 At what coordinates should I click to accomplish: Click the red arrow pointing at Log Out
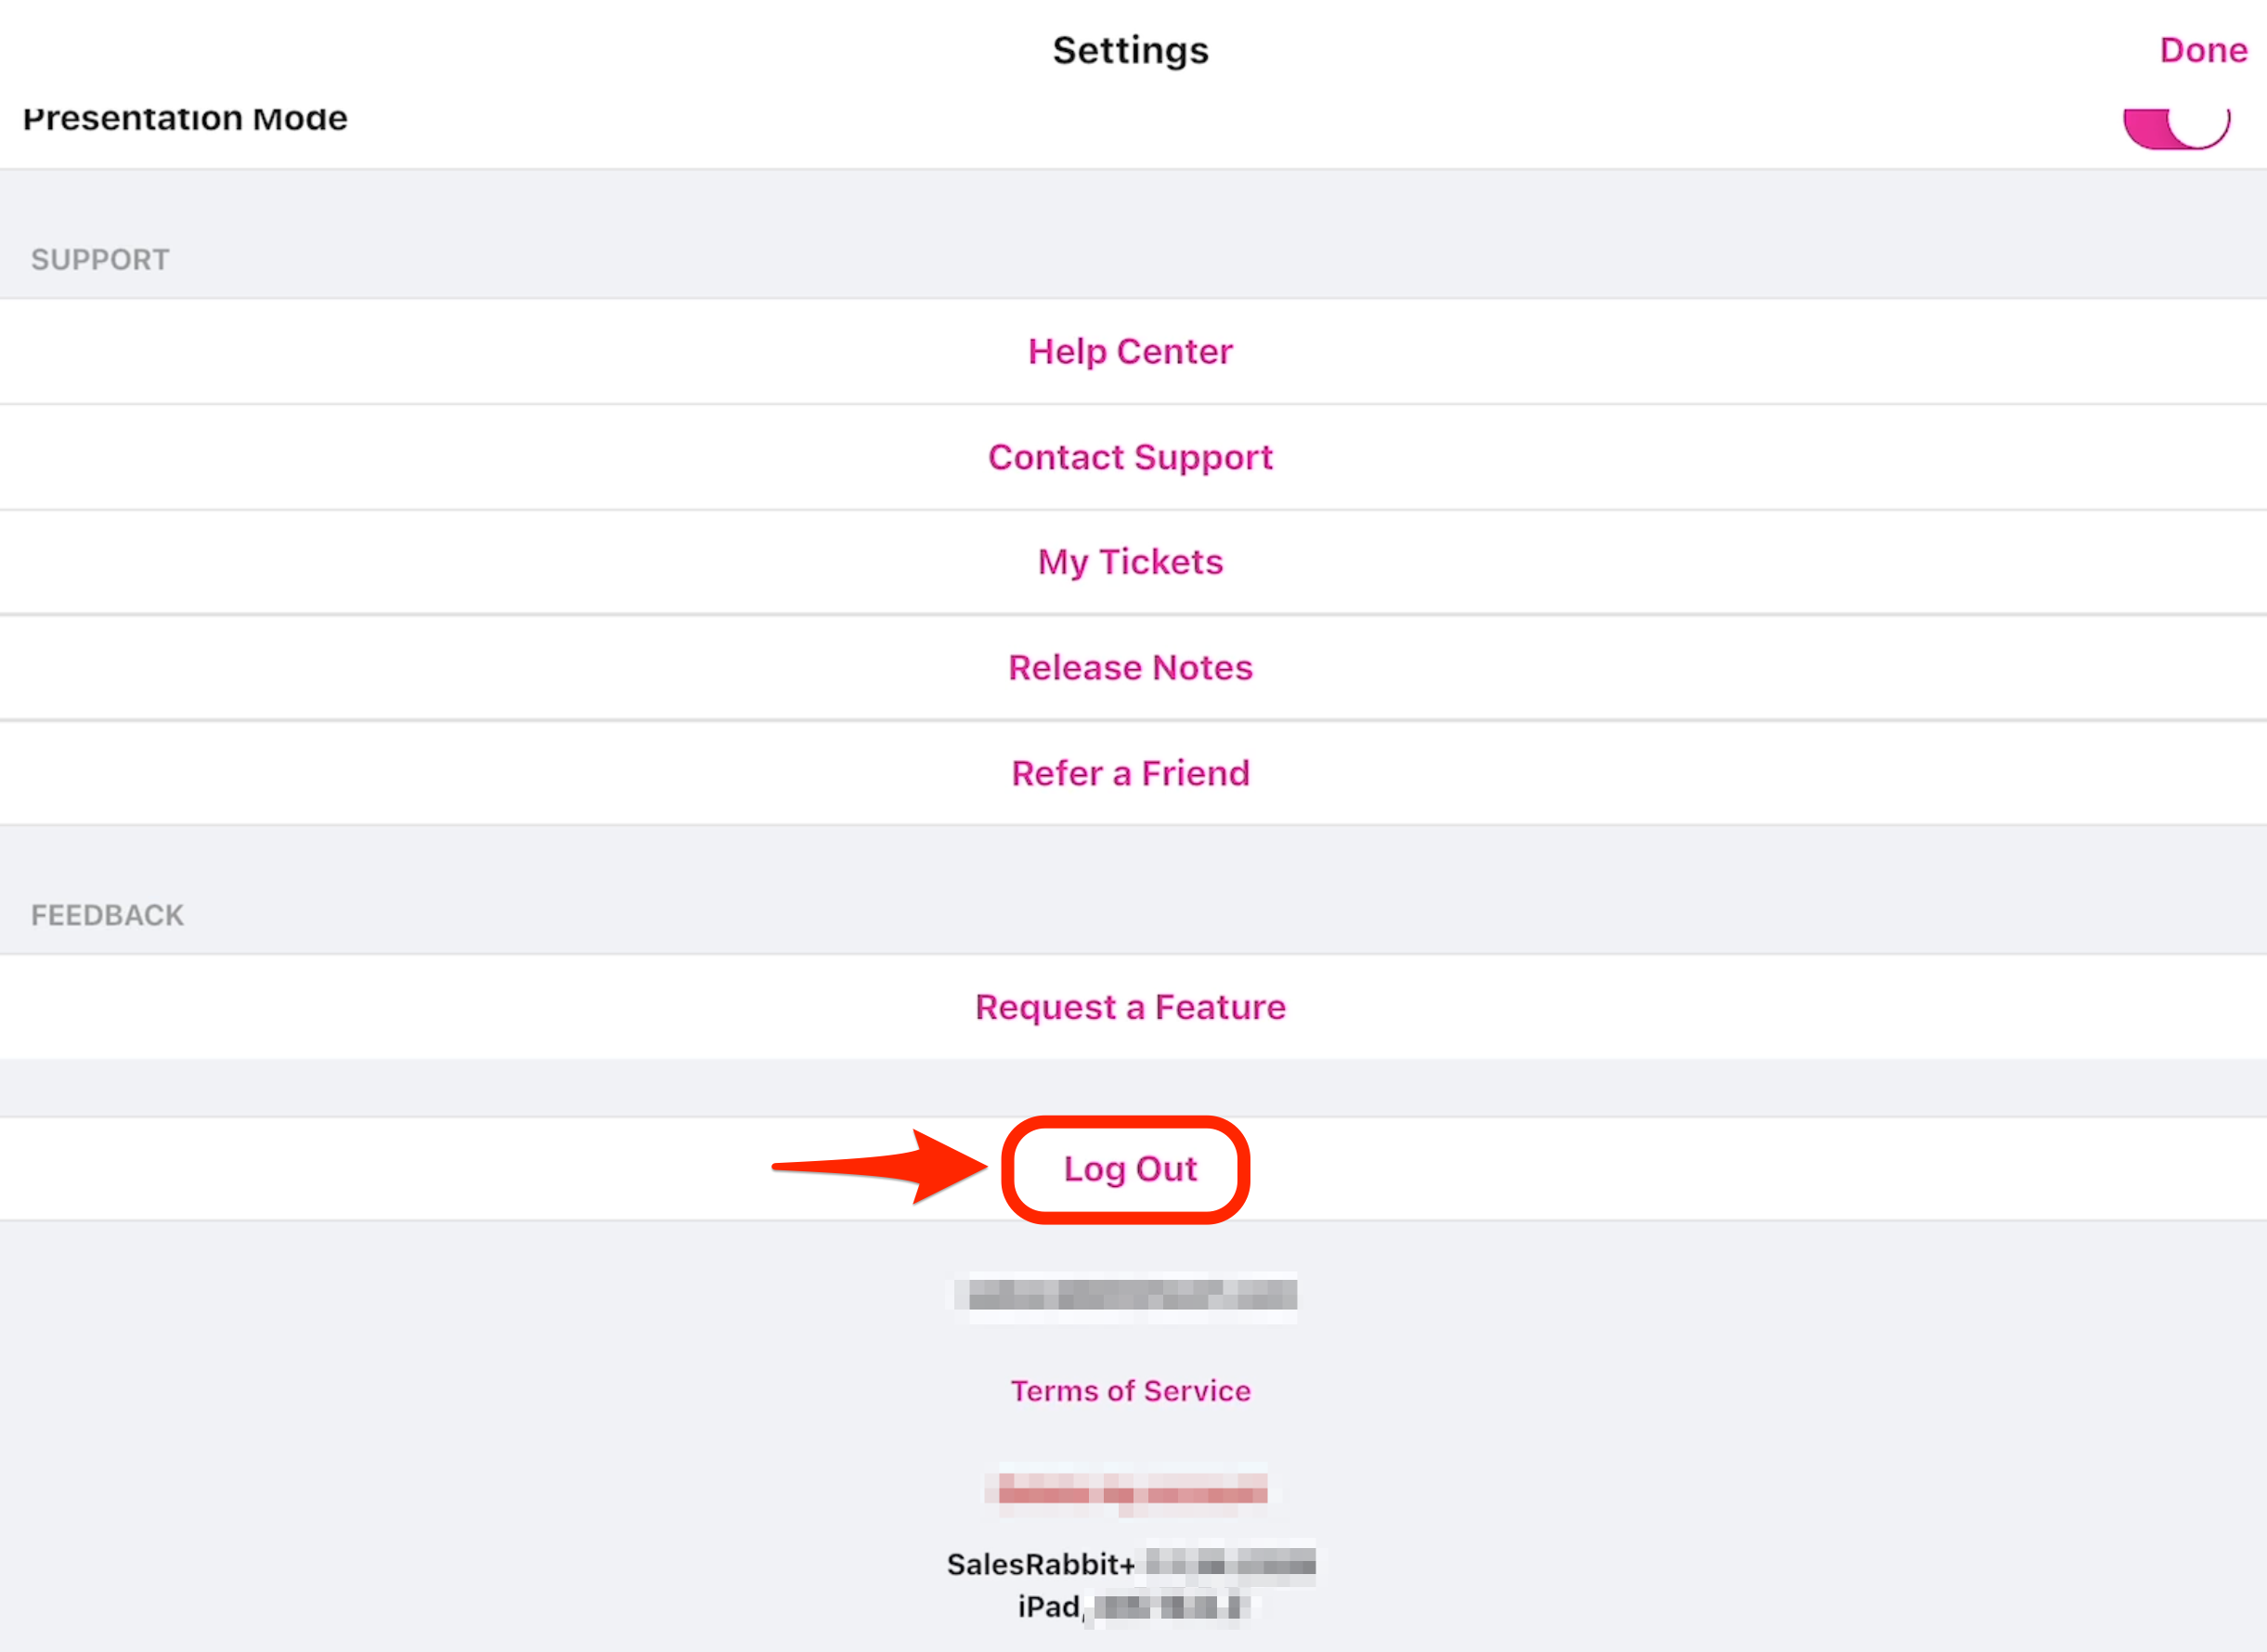[878, 1167]
